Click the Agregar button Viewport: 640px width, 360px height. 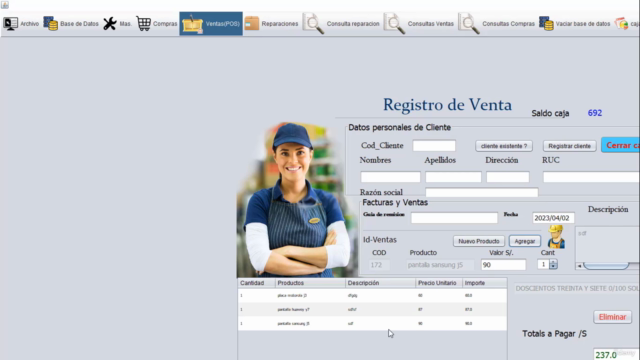point(524,241)
